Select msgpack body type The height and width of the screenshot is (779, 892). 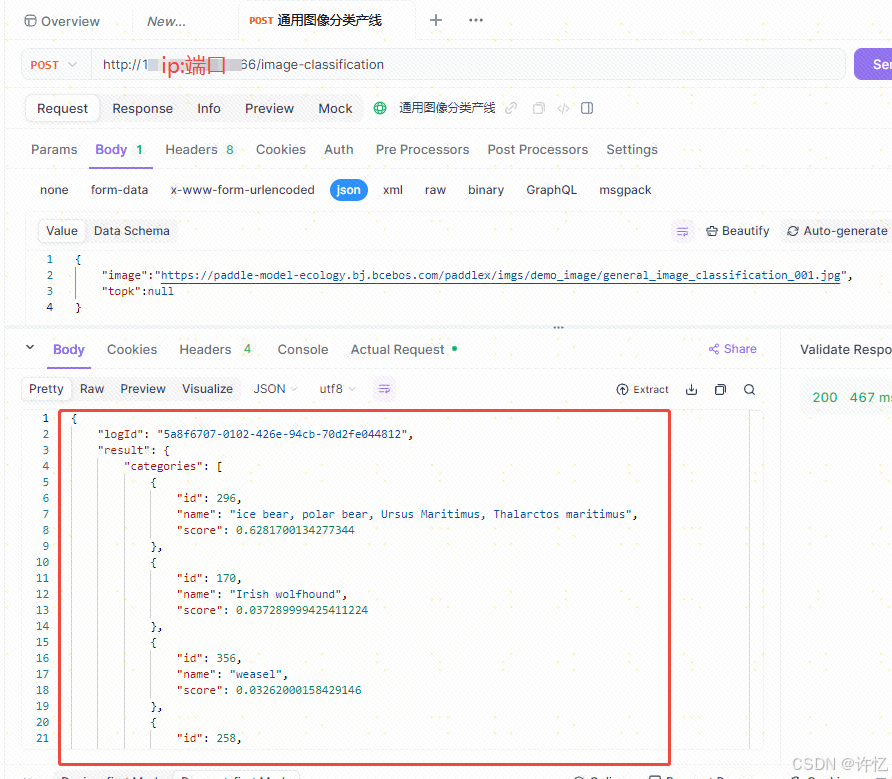(625, 190)
